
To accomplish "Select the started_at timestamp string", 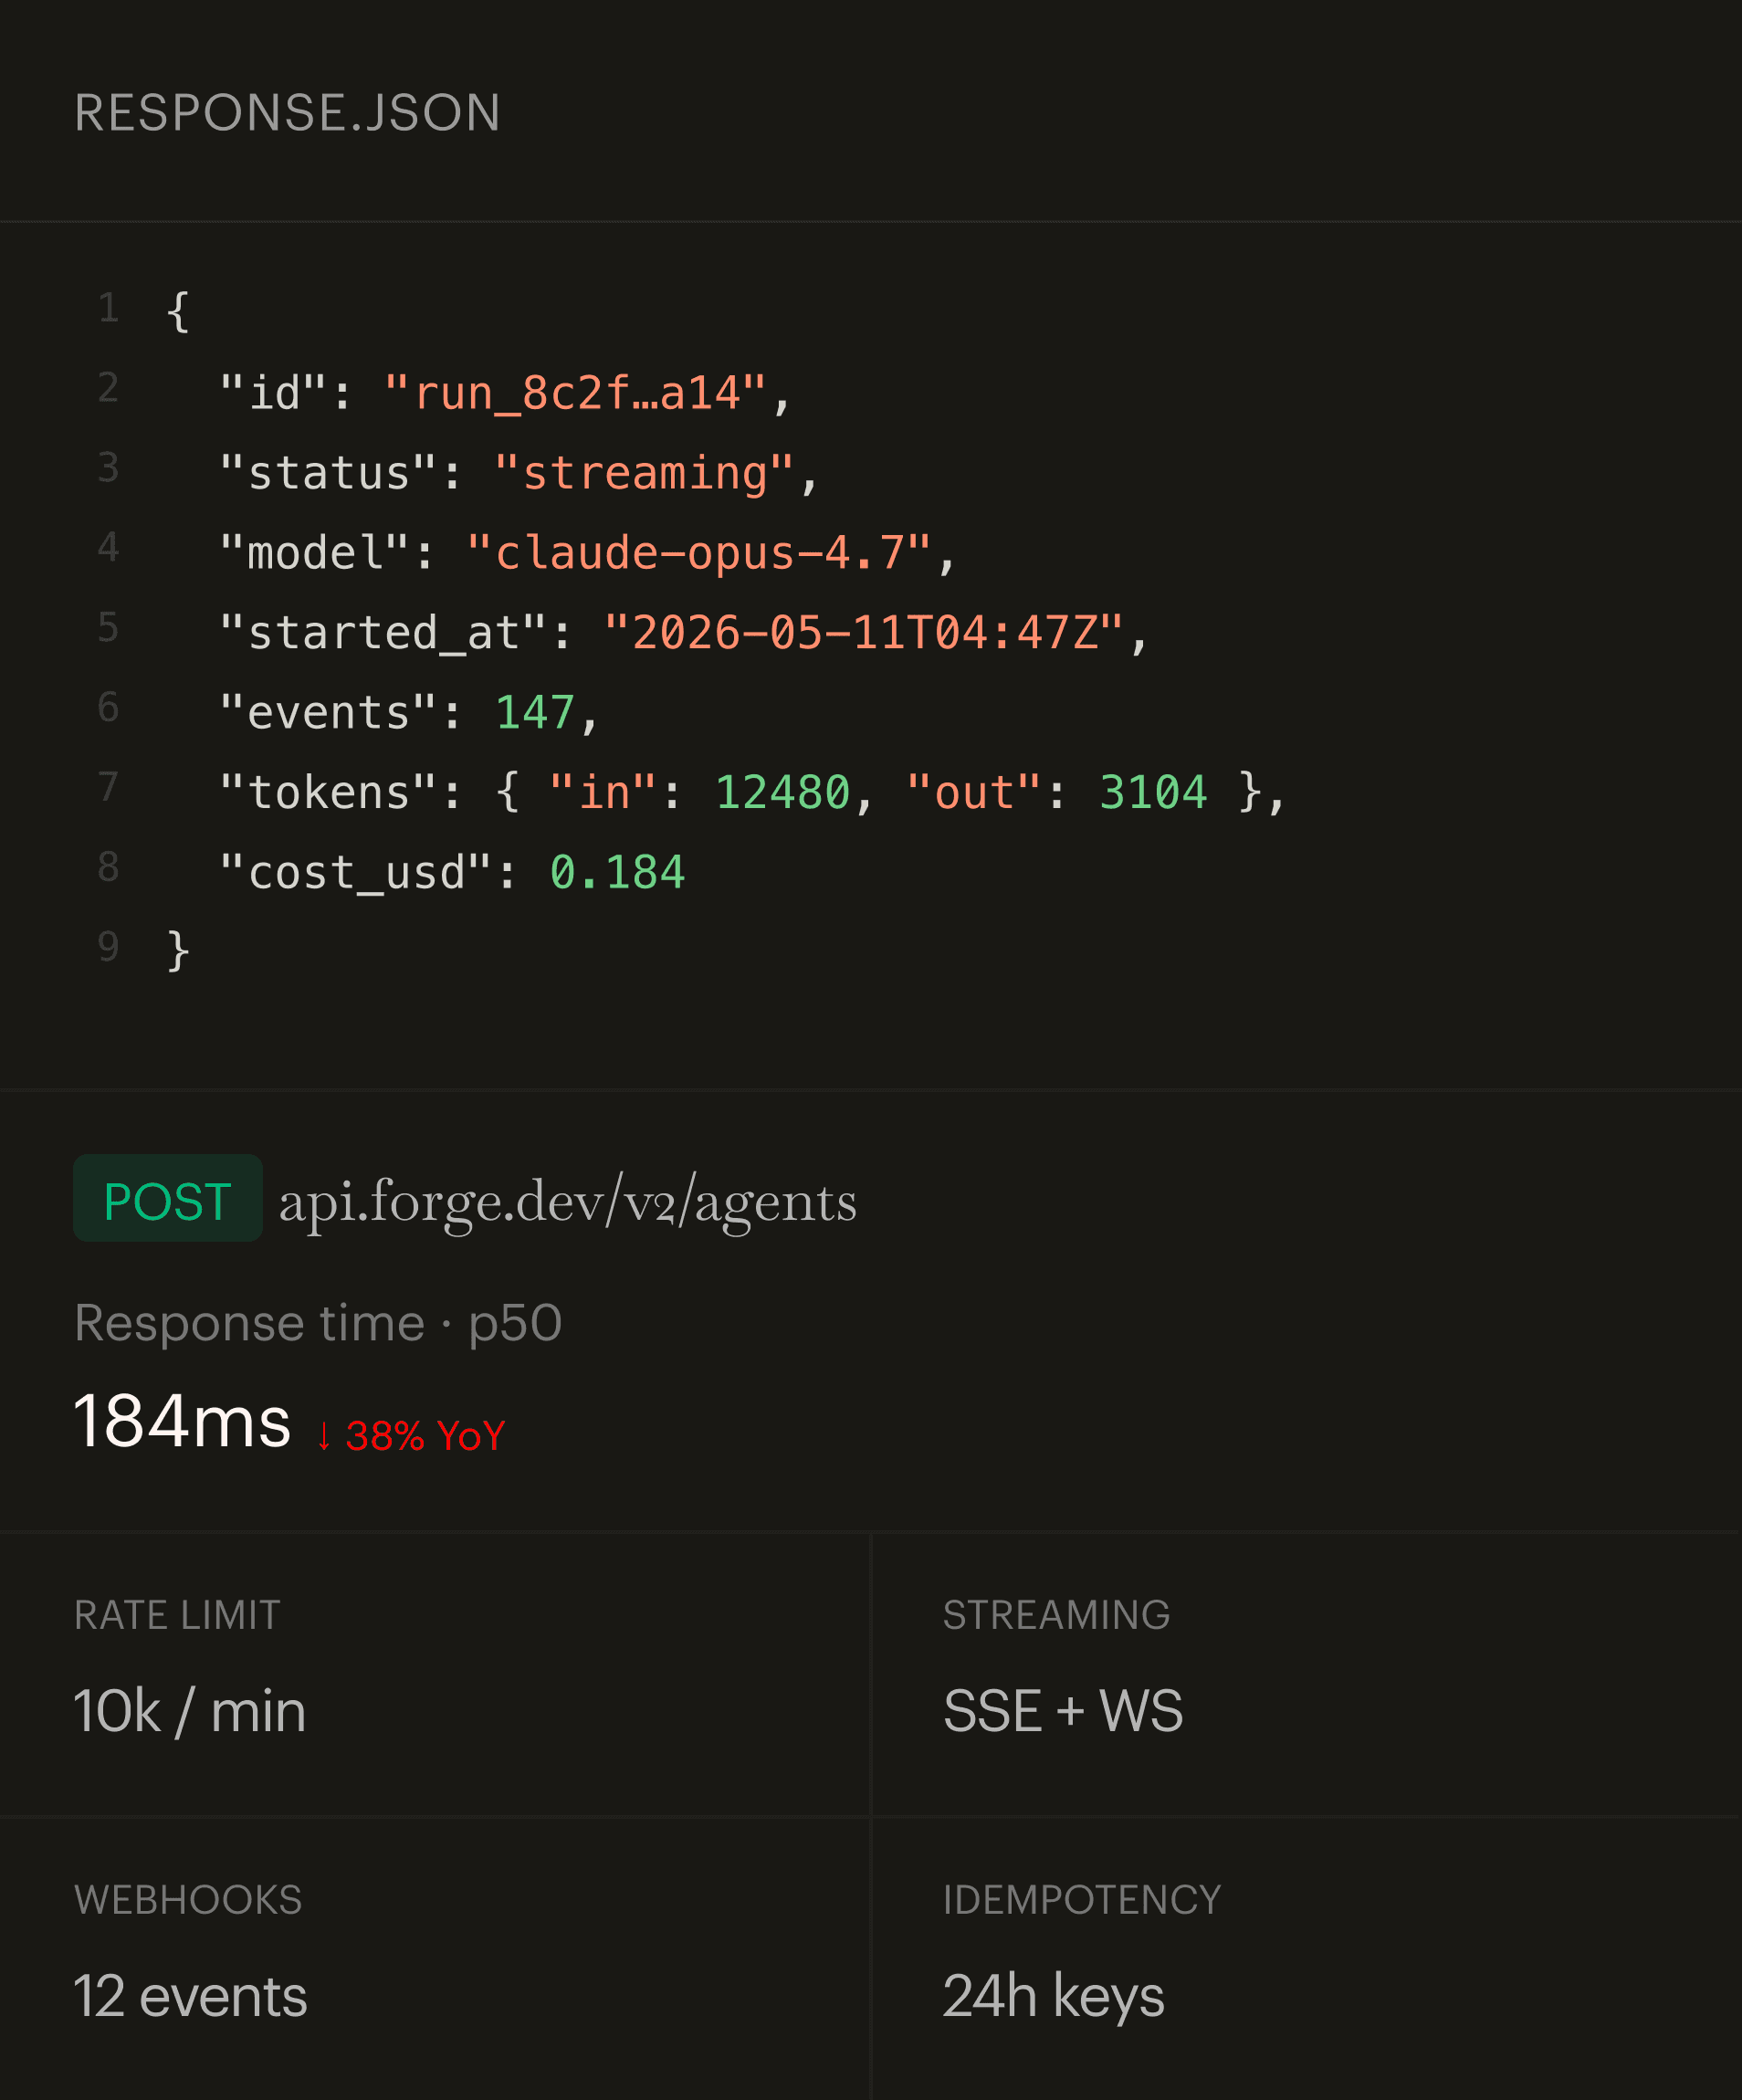I will (864, 633).
